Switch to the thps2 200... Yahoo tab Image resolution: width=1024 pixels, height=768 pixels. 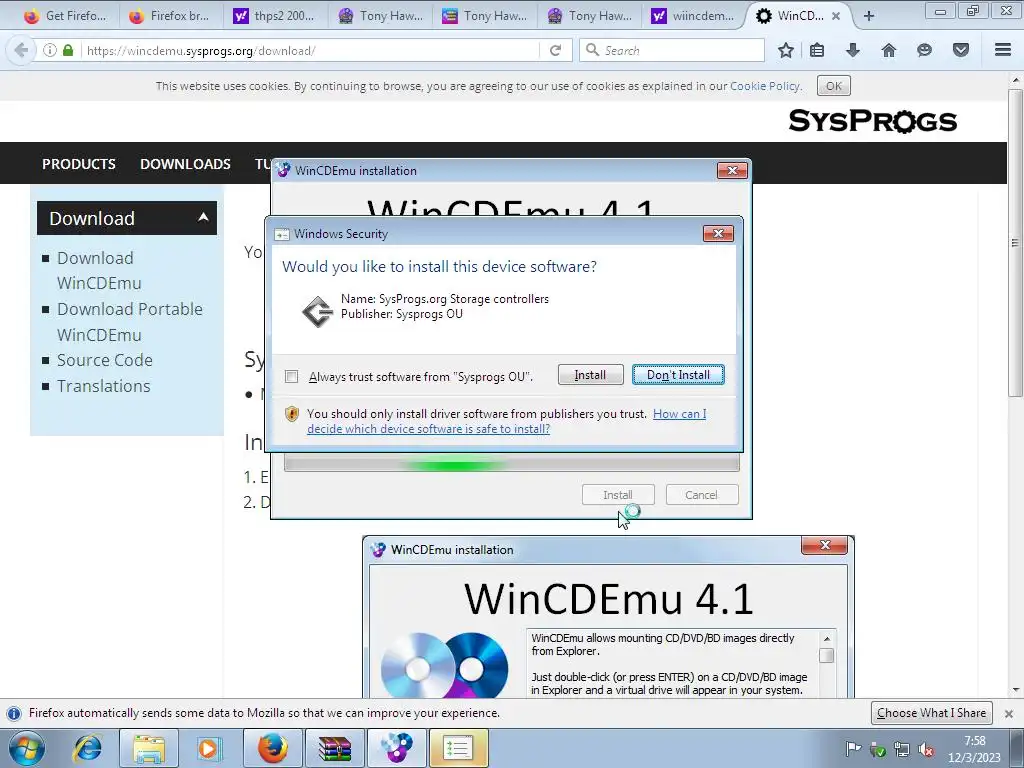click(x=276, y=16)
